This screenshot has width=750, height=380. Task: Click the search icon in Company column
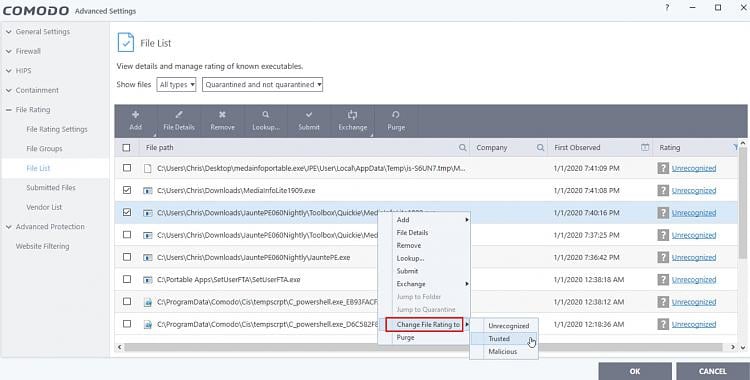pos(540,148)
